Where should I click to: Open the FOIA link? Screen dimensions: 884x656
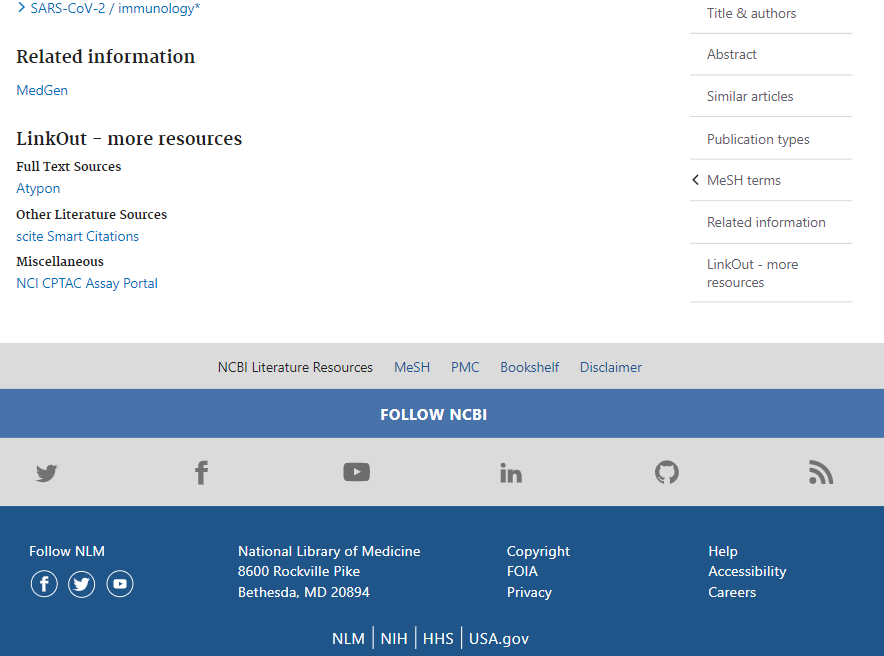[522, 571]
